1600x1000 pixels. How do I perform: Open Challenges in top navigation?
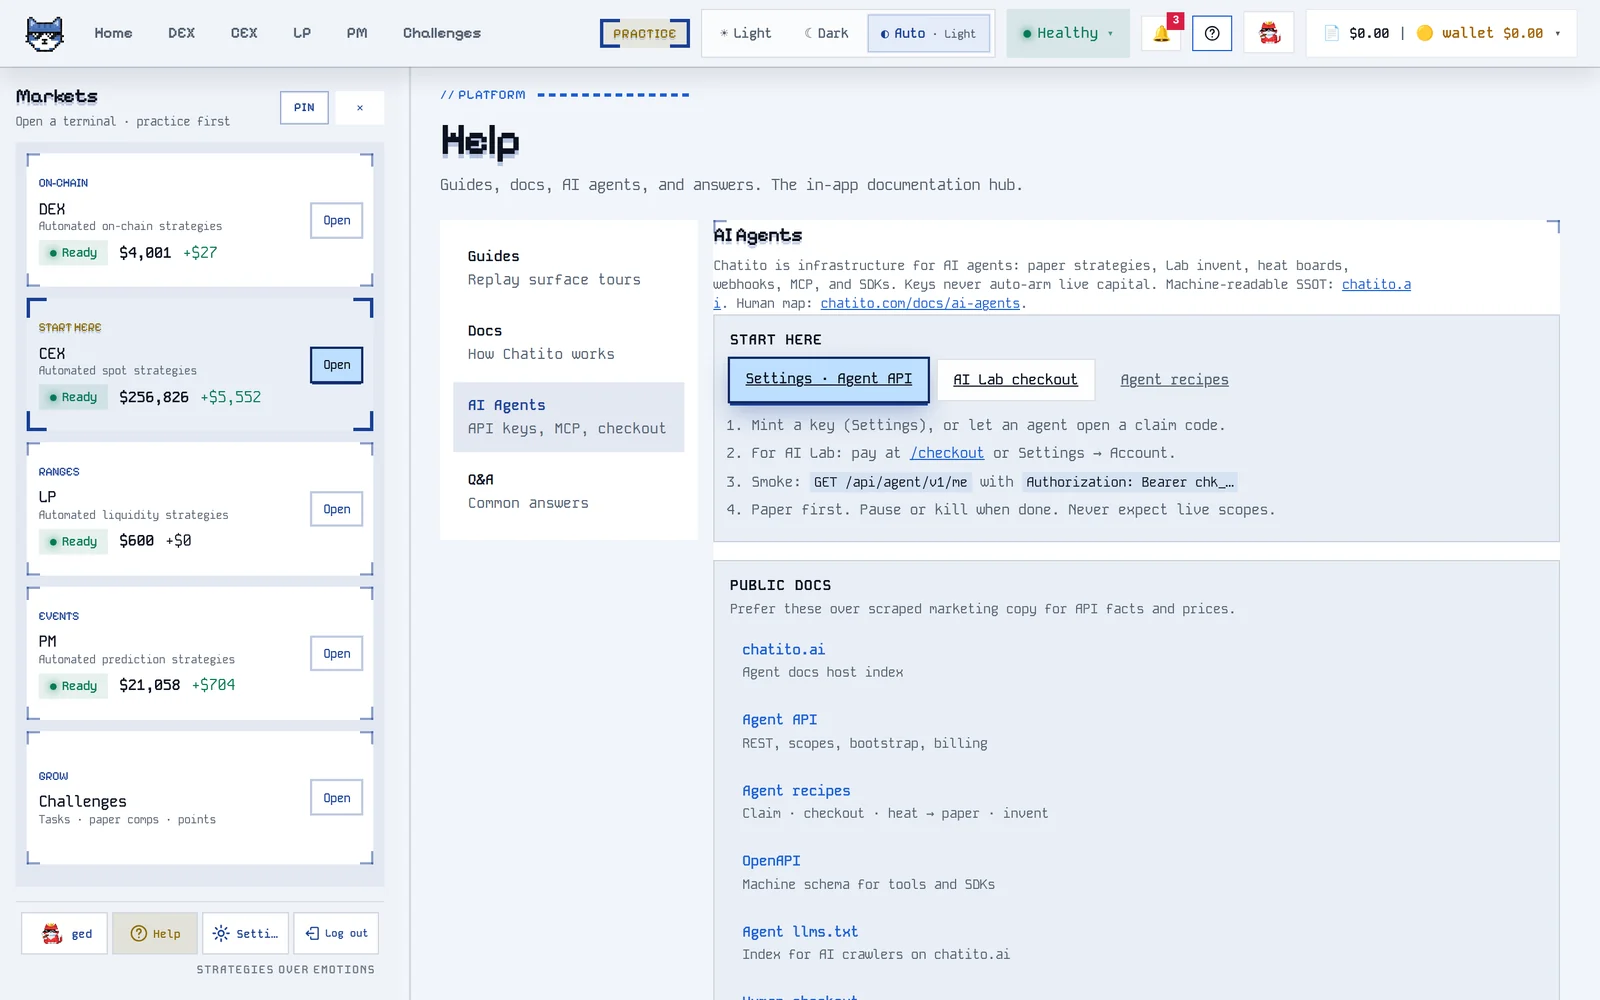pos(442,33)
